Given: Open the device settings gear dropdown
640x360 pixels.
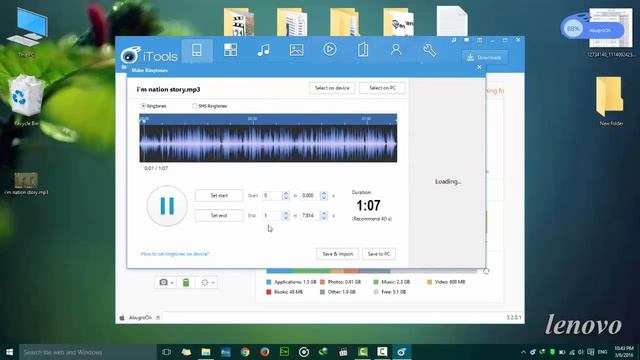Looking at the screenshot, I should pos(207,282).
